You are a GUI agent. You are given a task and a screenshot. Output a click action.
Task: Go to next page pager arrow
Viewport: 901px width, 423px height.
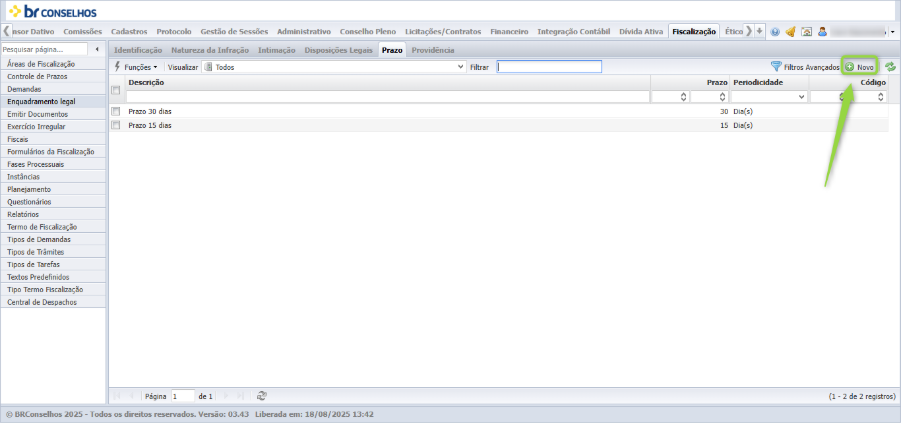(x=225, y=396)
